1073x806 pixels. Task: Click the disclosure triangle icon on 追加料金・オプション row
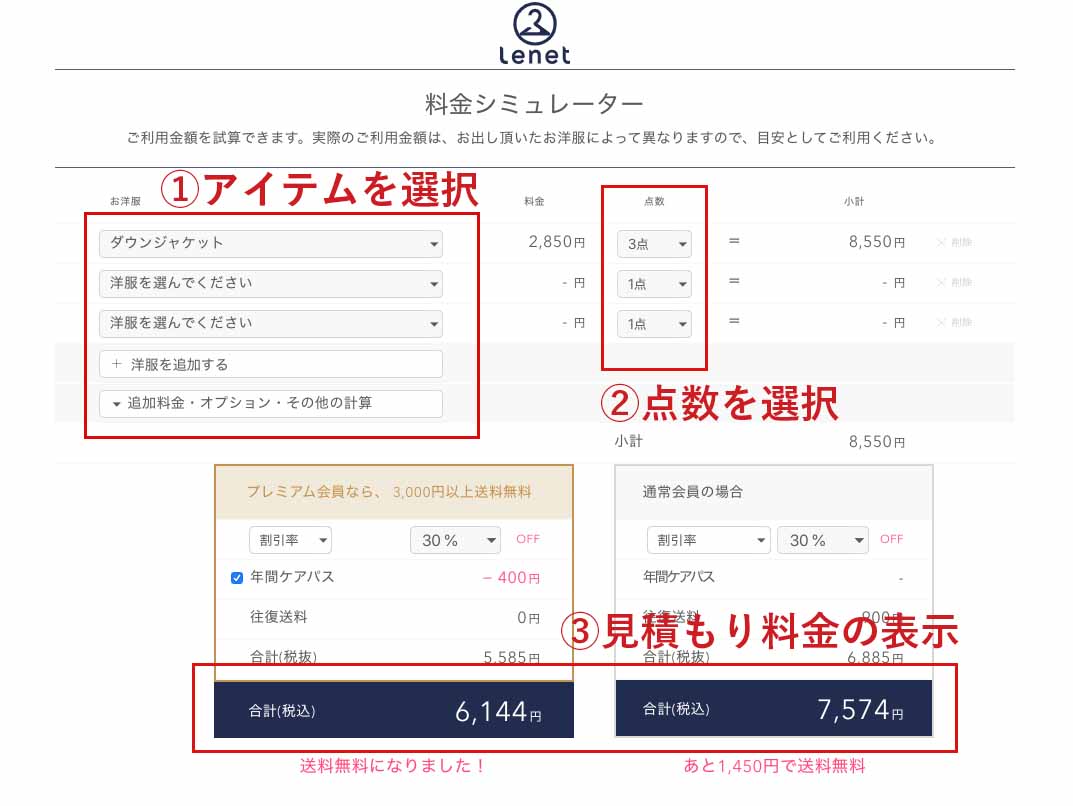pyautogui.click(x=114, y=403)
